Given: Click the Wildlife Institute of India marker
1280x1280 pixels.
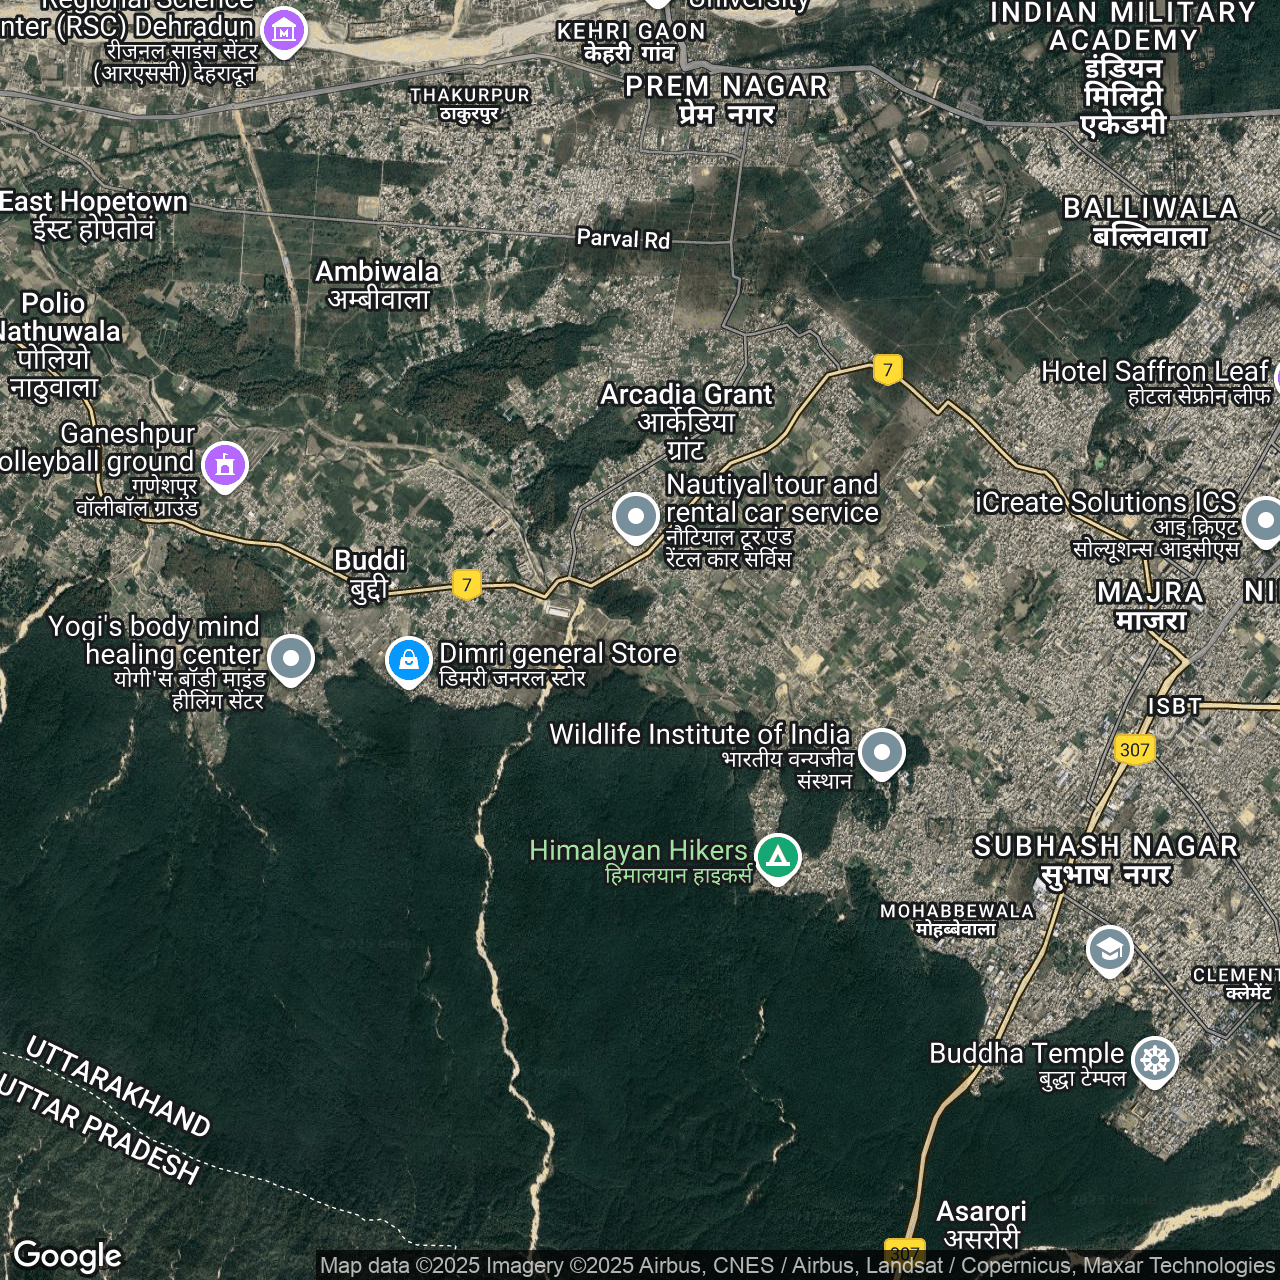Looking at the screenshot, I should pos(881,752).
